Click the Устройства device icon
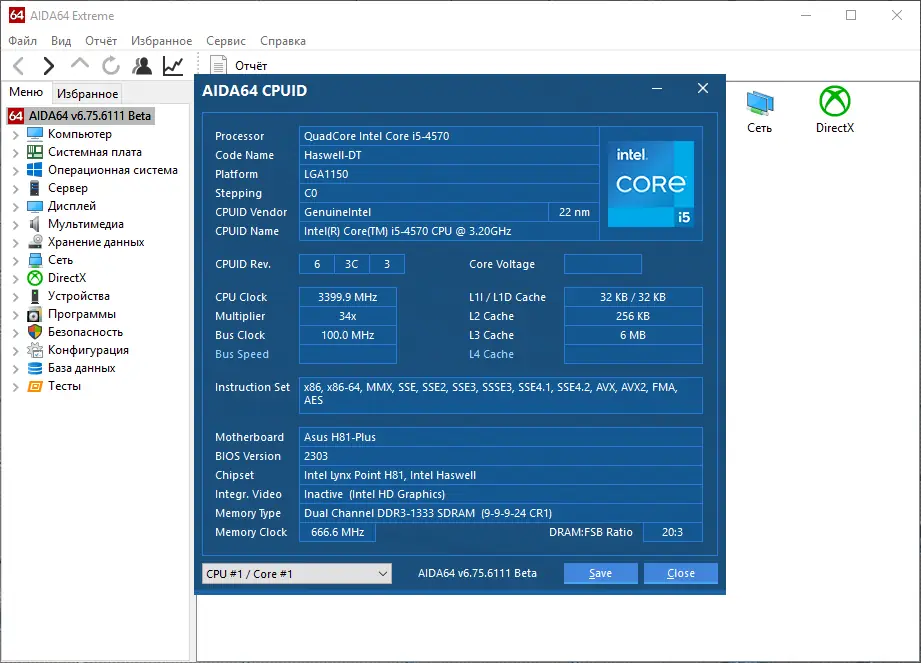The image size is (921, 663). (35, 296)
